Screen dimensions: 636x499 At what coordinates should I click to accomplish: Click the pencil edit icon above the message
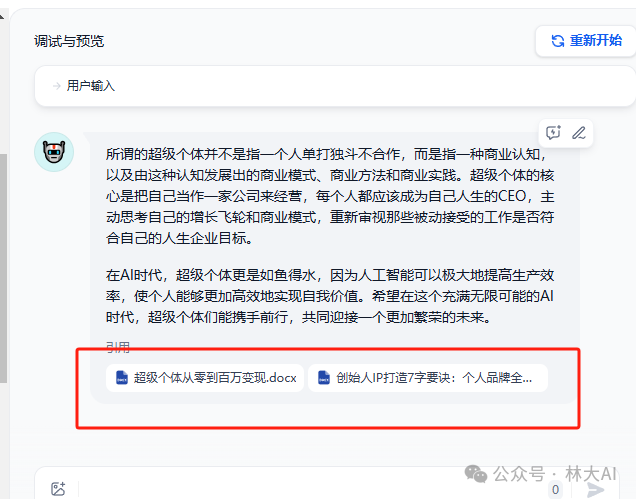coord(579,133)
